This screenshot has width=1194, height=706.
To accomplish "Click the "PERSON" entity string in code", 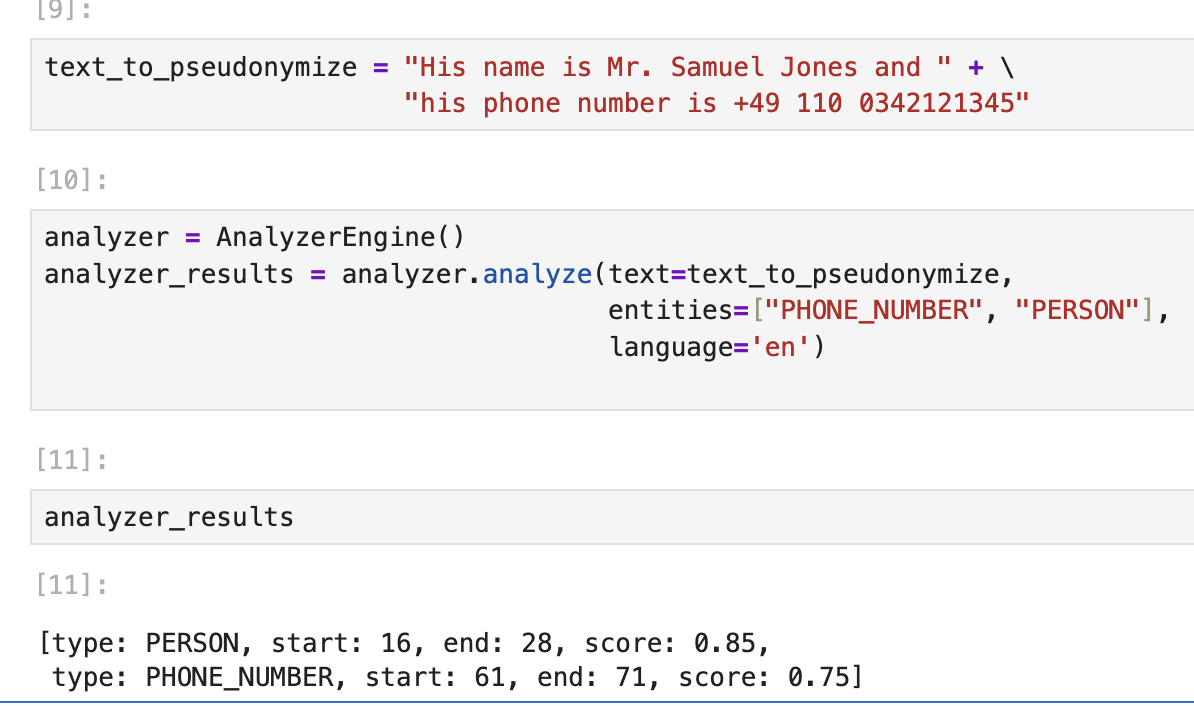I will (1077, 311).
